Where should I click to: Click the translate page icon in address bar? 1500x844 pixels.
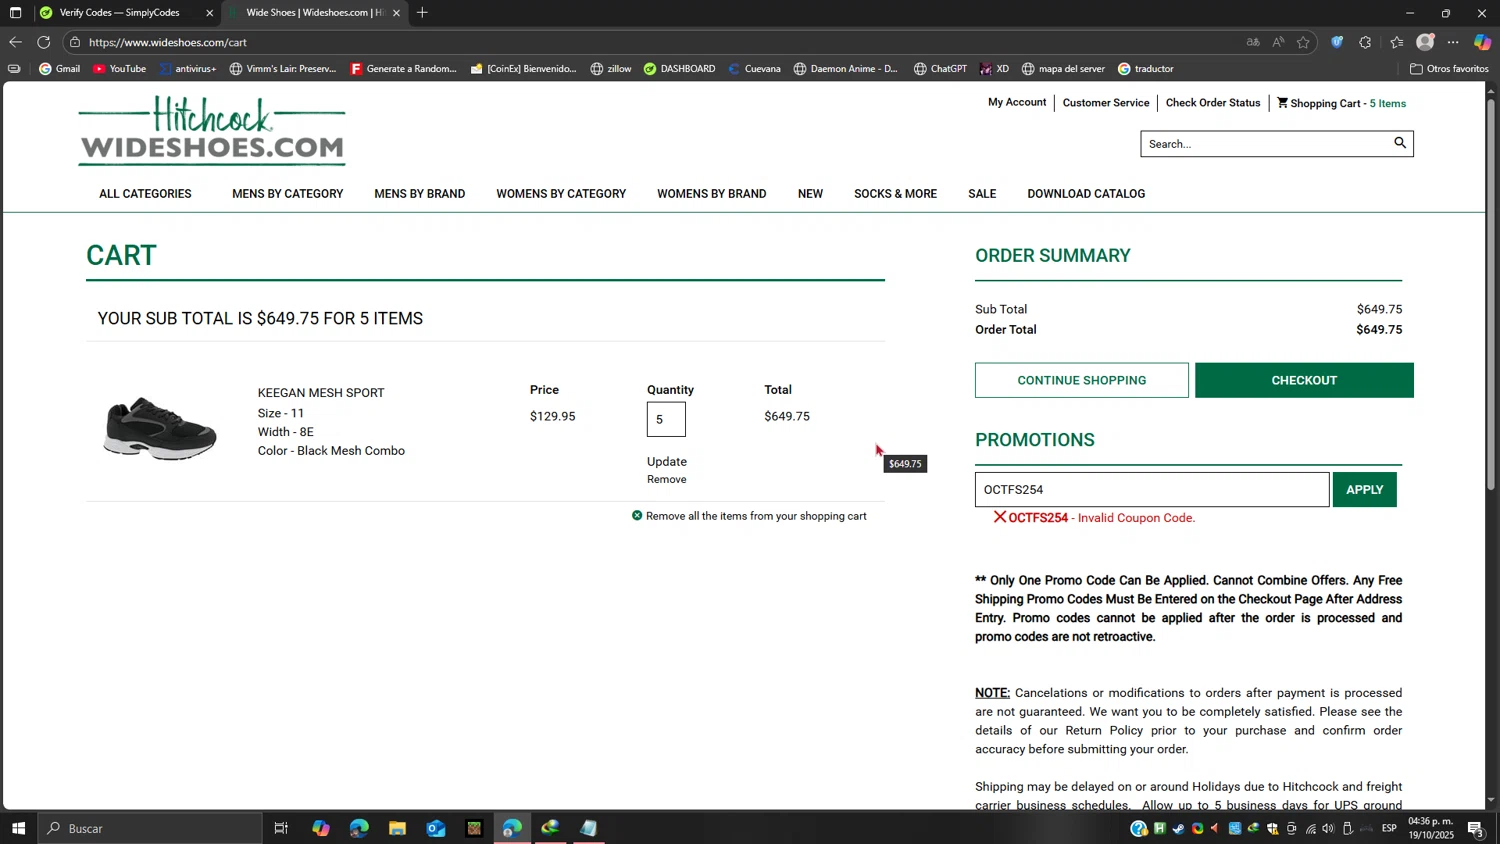click(x=1253, y=42)
